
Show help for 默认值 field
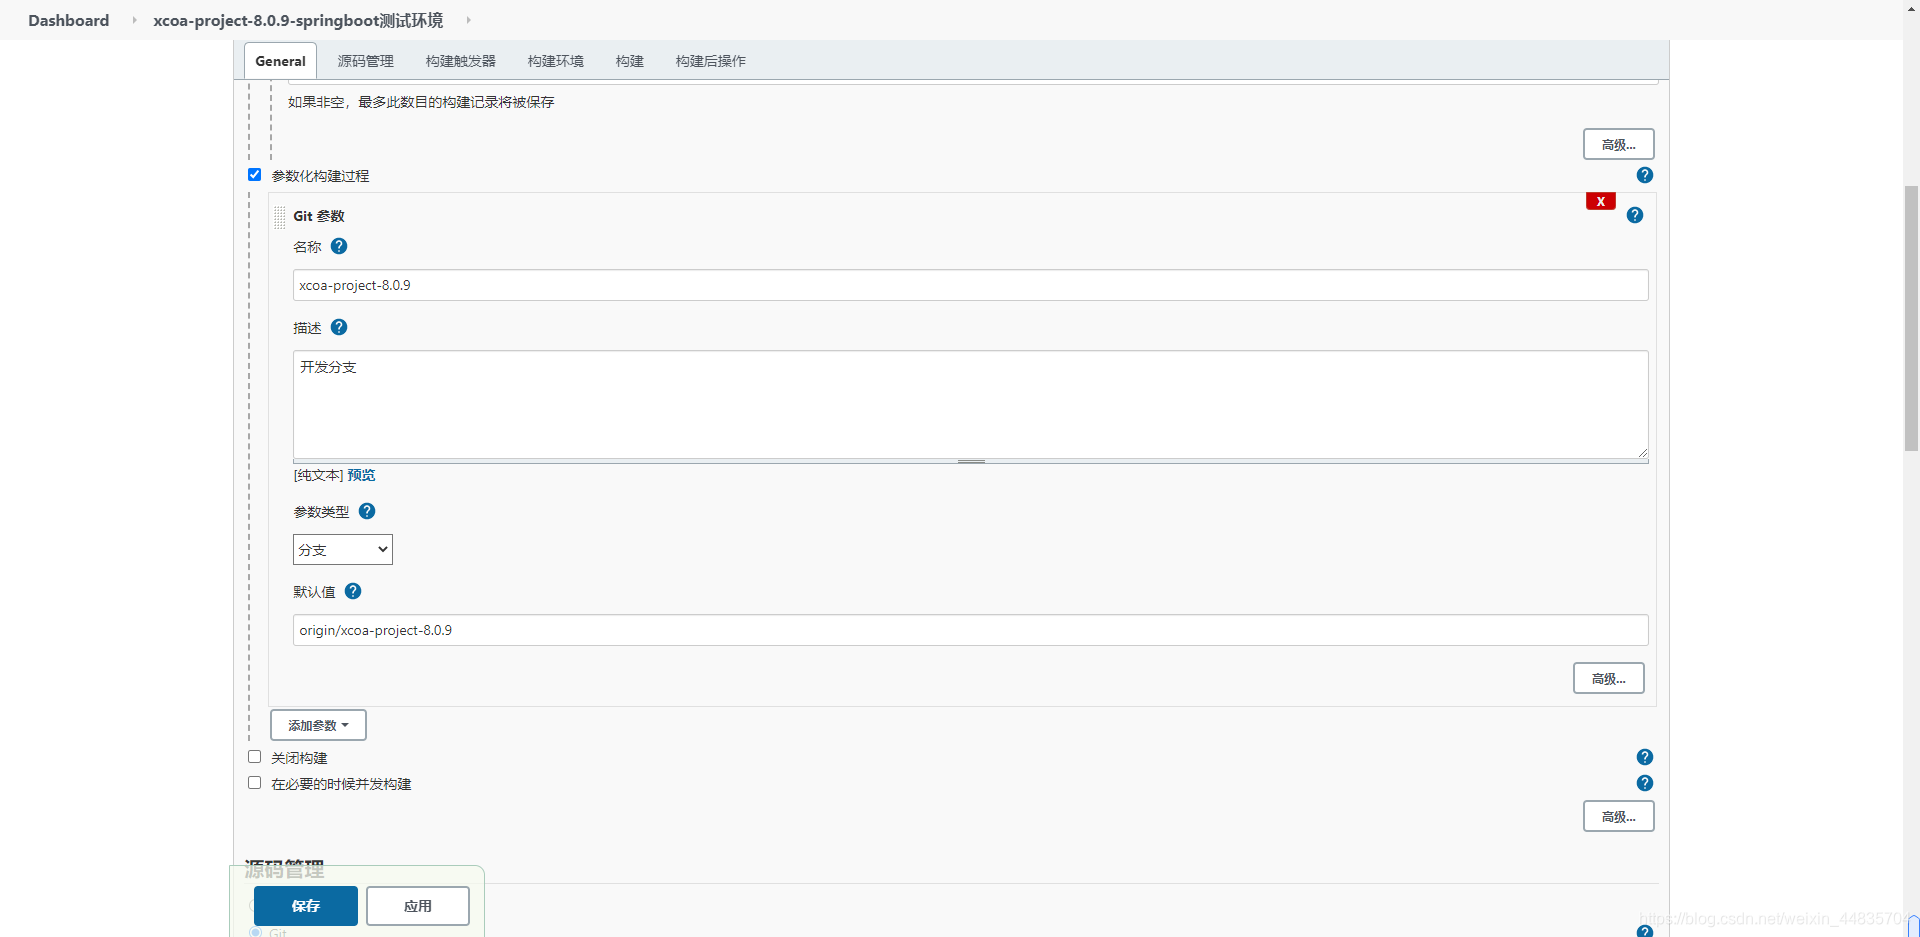coord(353,591)
